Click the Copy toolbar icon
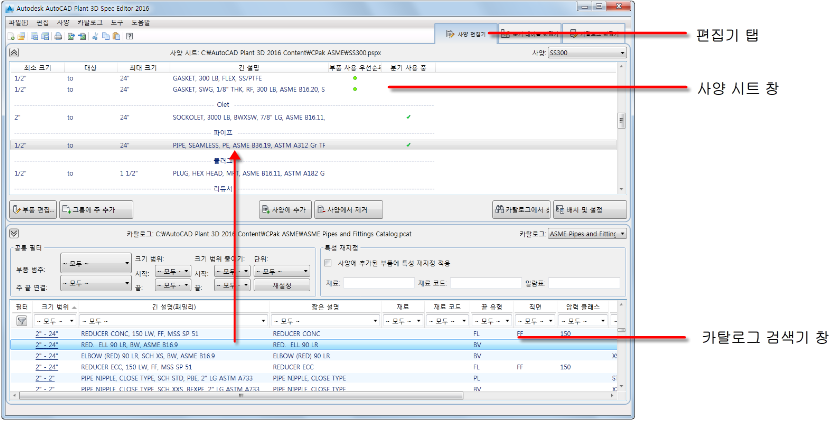The image size is (832, 421). pos(106,36)
